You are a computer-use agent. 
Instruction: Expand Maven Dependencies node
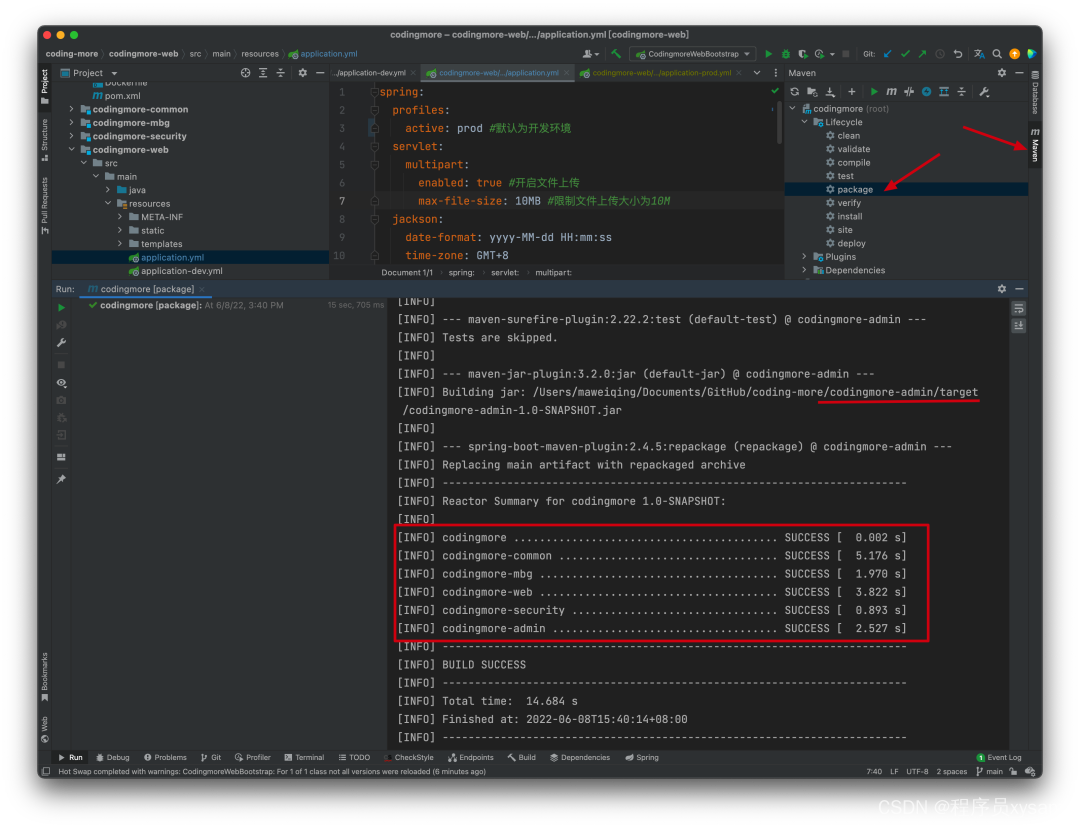tap(804, 270)
